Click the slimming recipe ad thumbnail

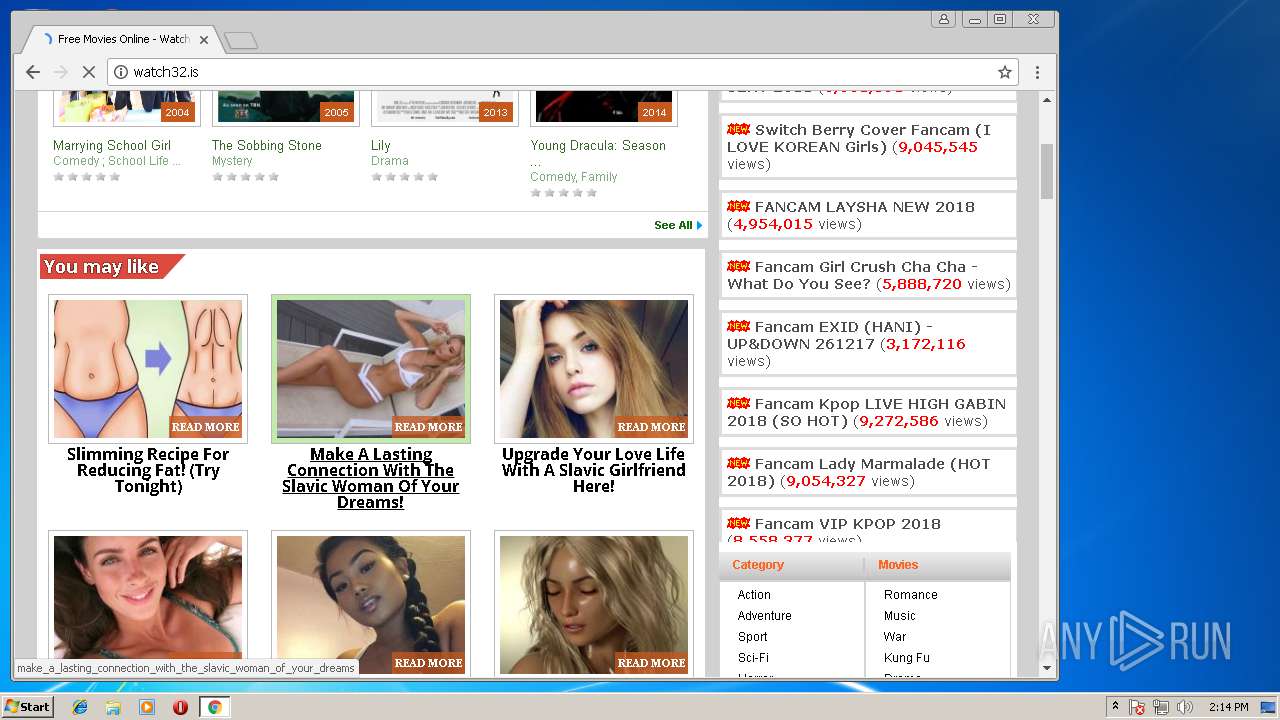tap(148, 369)
